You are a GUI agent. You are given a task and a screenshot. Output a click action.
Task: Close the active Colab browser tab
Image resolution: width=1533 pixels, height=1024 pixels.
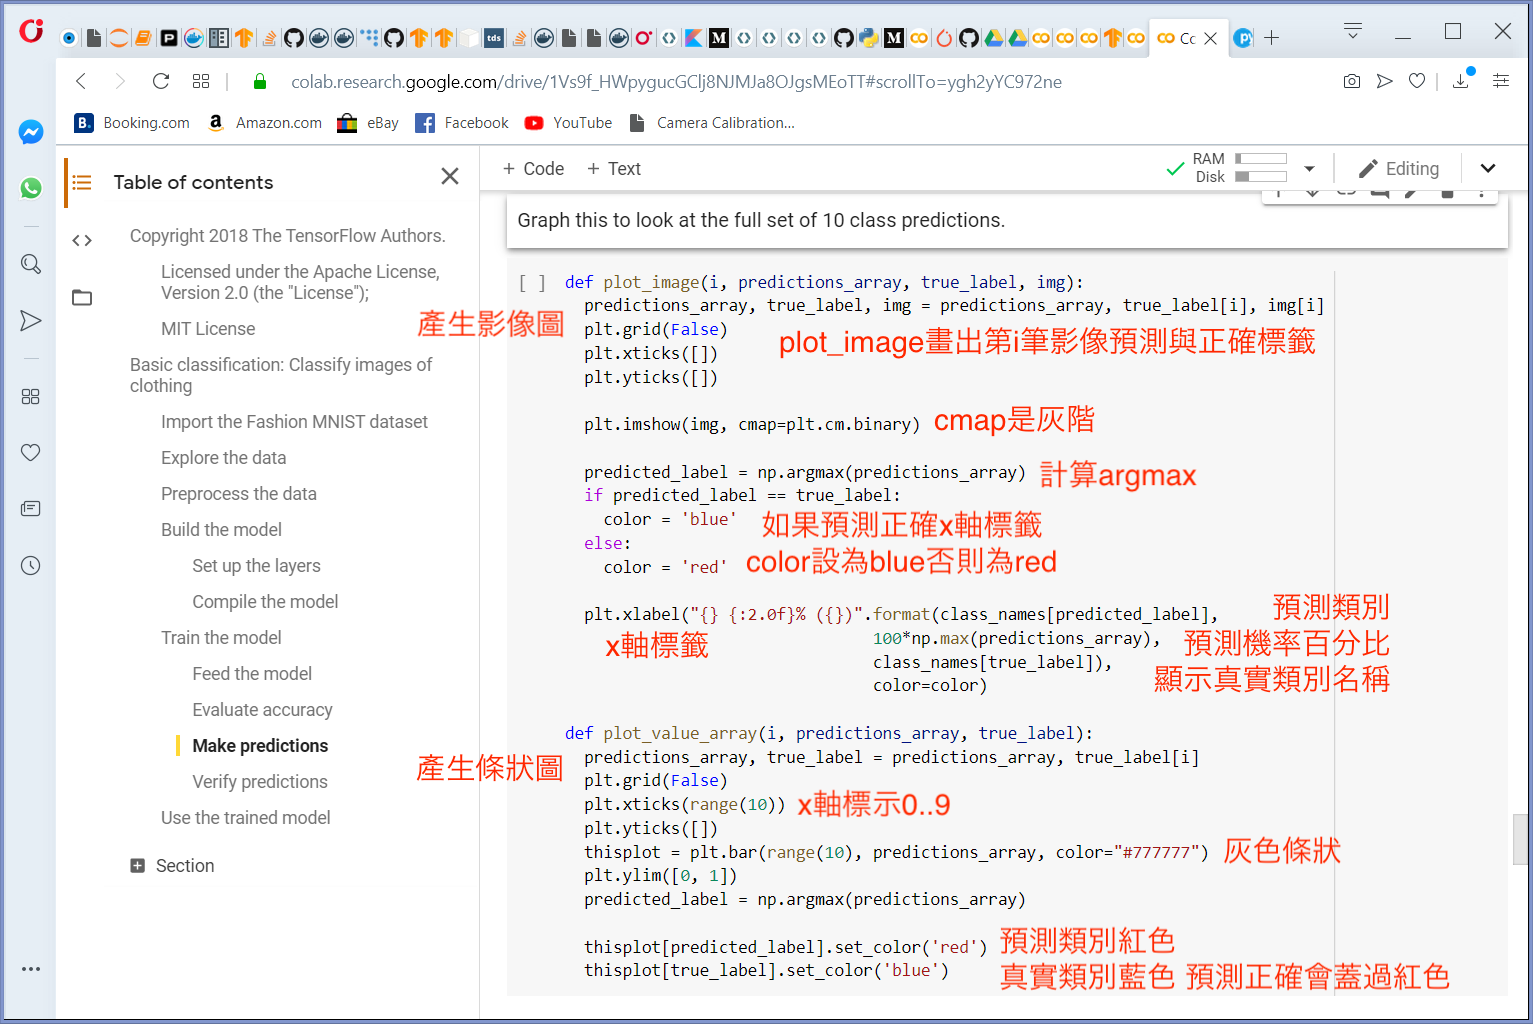click(x=1211, y=38)
